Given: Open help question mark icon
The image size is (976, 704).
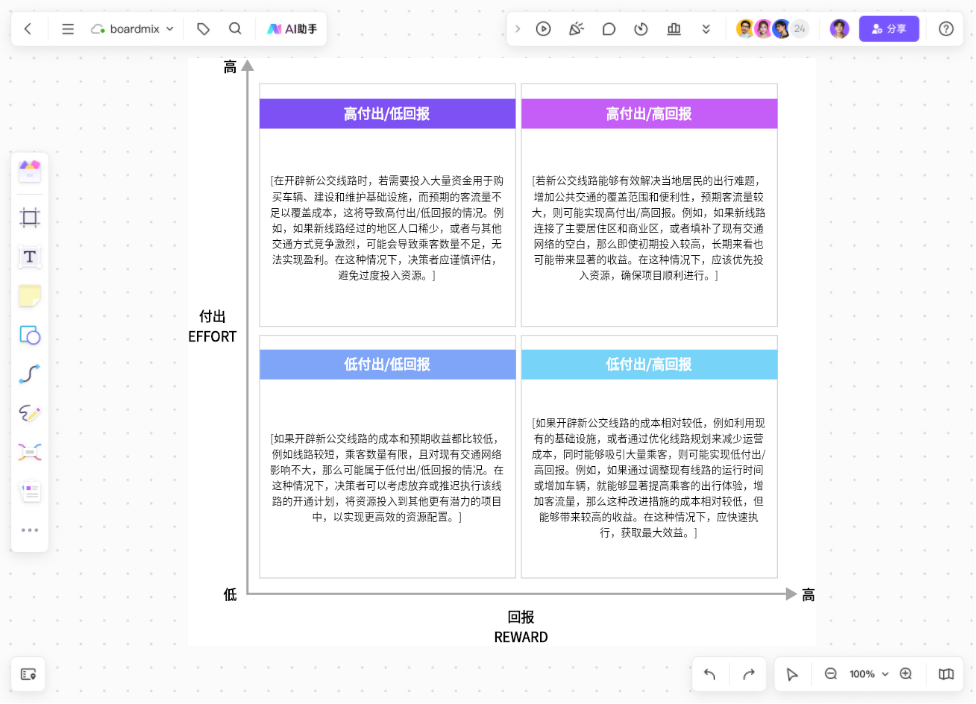Looking at the screenshot, I should [946, 29].
